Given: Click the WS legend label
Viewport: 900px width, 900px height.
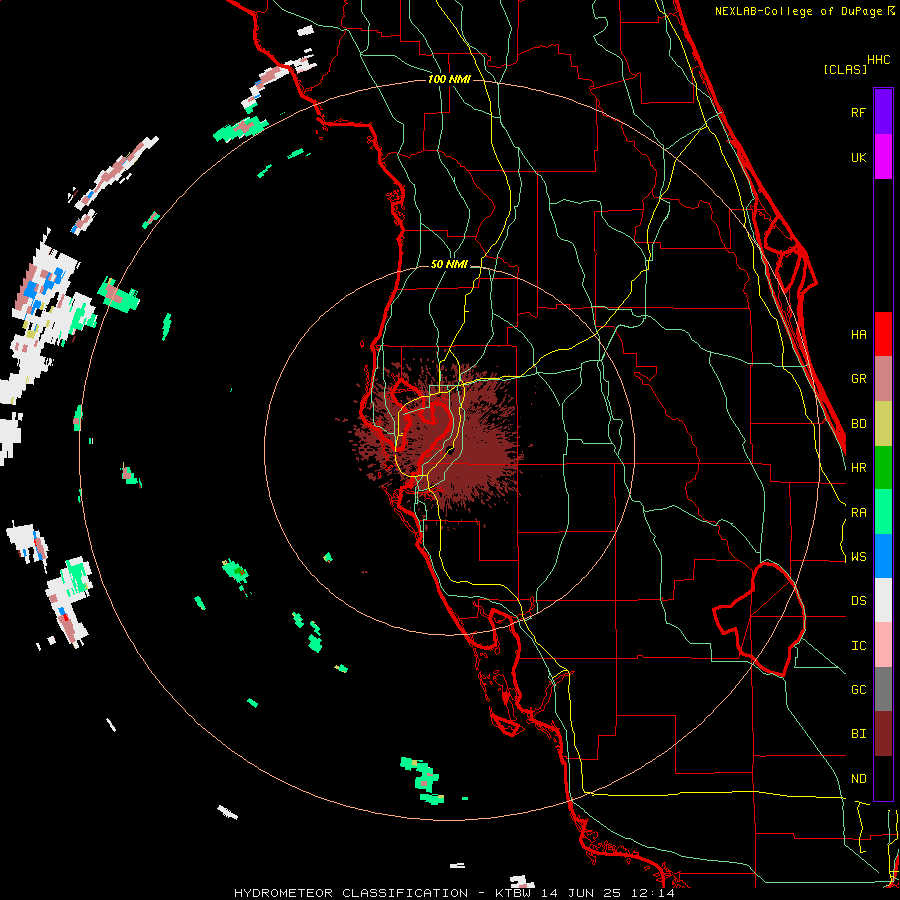Looking at the screenshot, I should [858, 557].
